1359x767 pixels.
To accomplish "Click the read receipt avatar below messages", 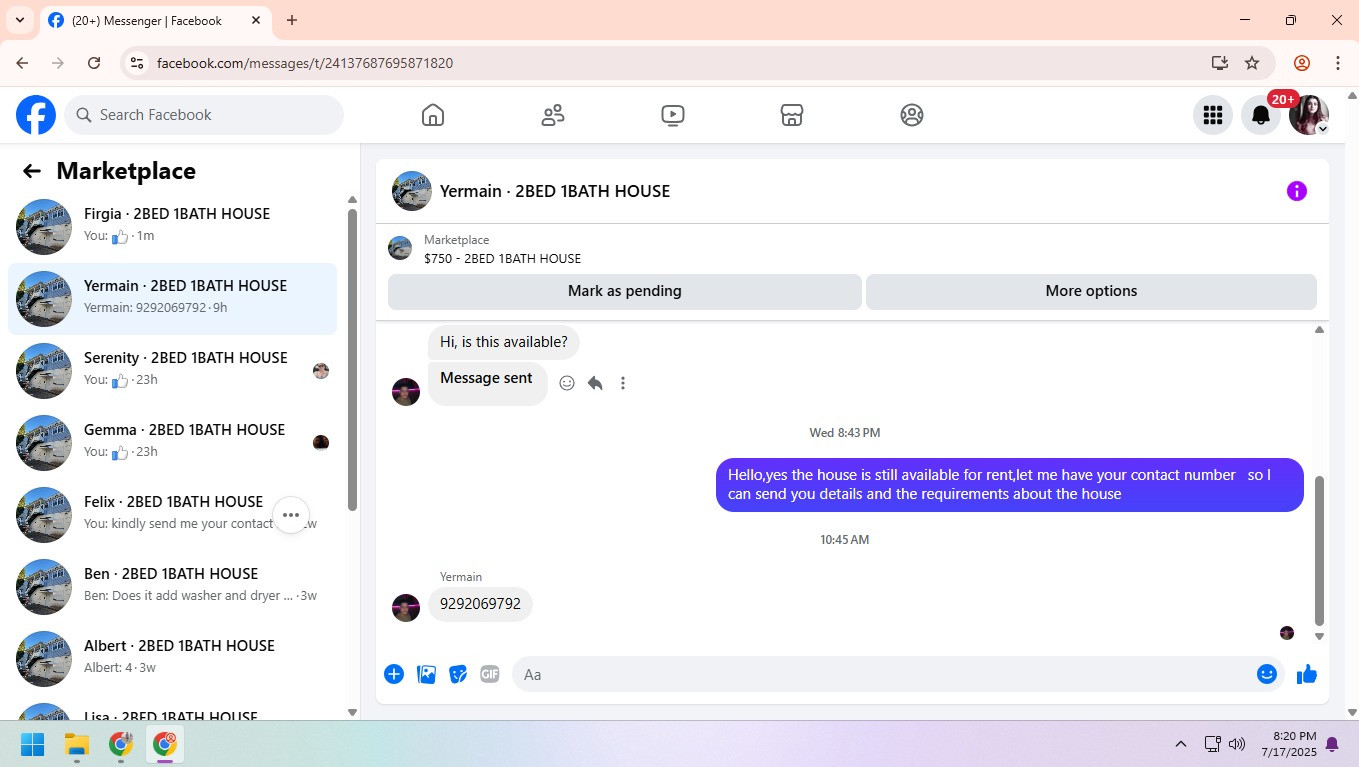I will [x=1287, y=633].
